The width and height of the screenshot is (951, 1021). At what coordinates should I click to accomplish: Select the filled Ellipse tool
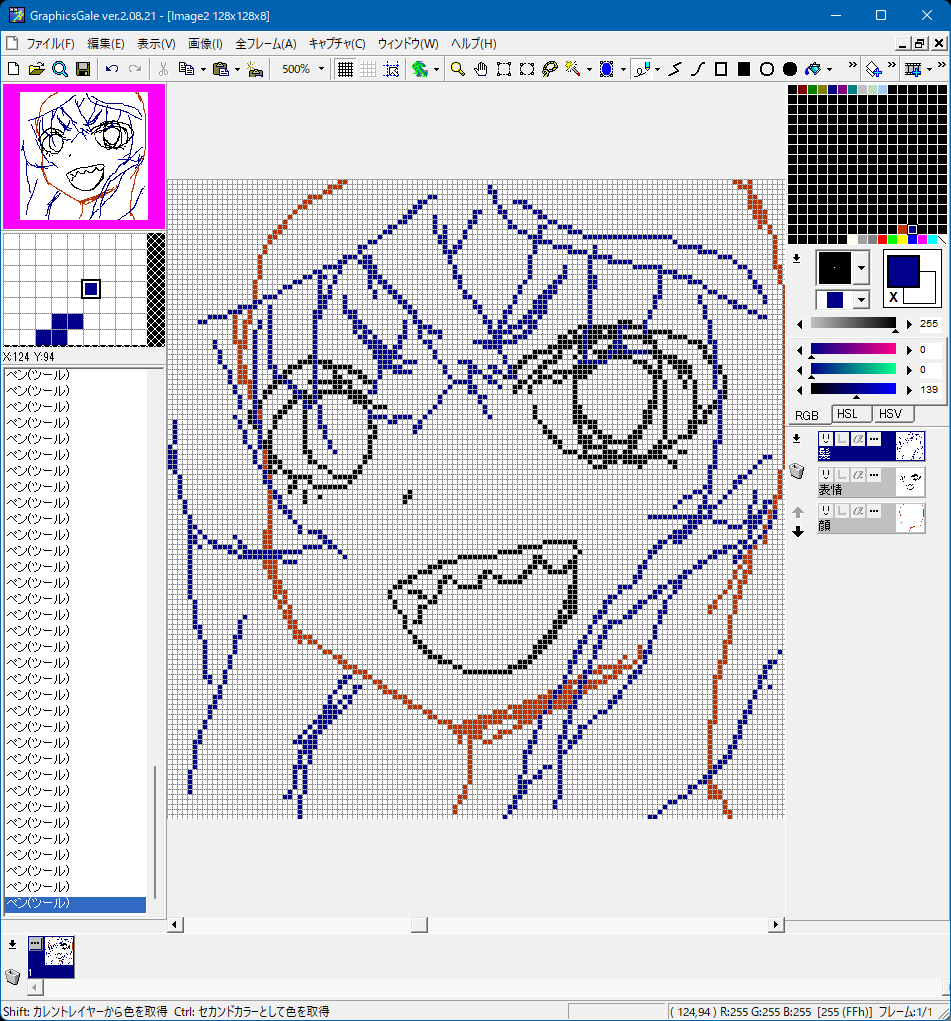point(790,69)
